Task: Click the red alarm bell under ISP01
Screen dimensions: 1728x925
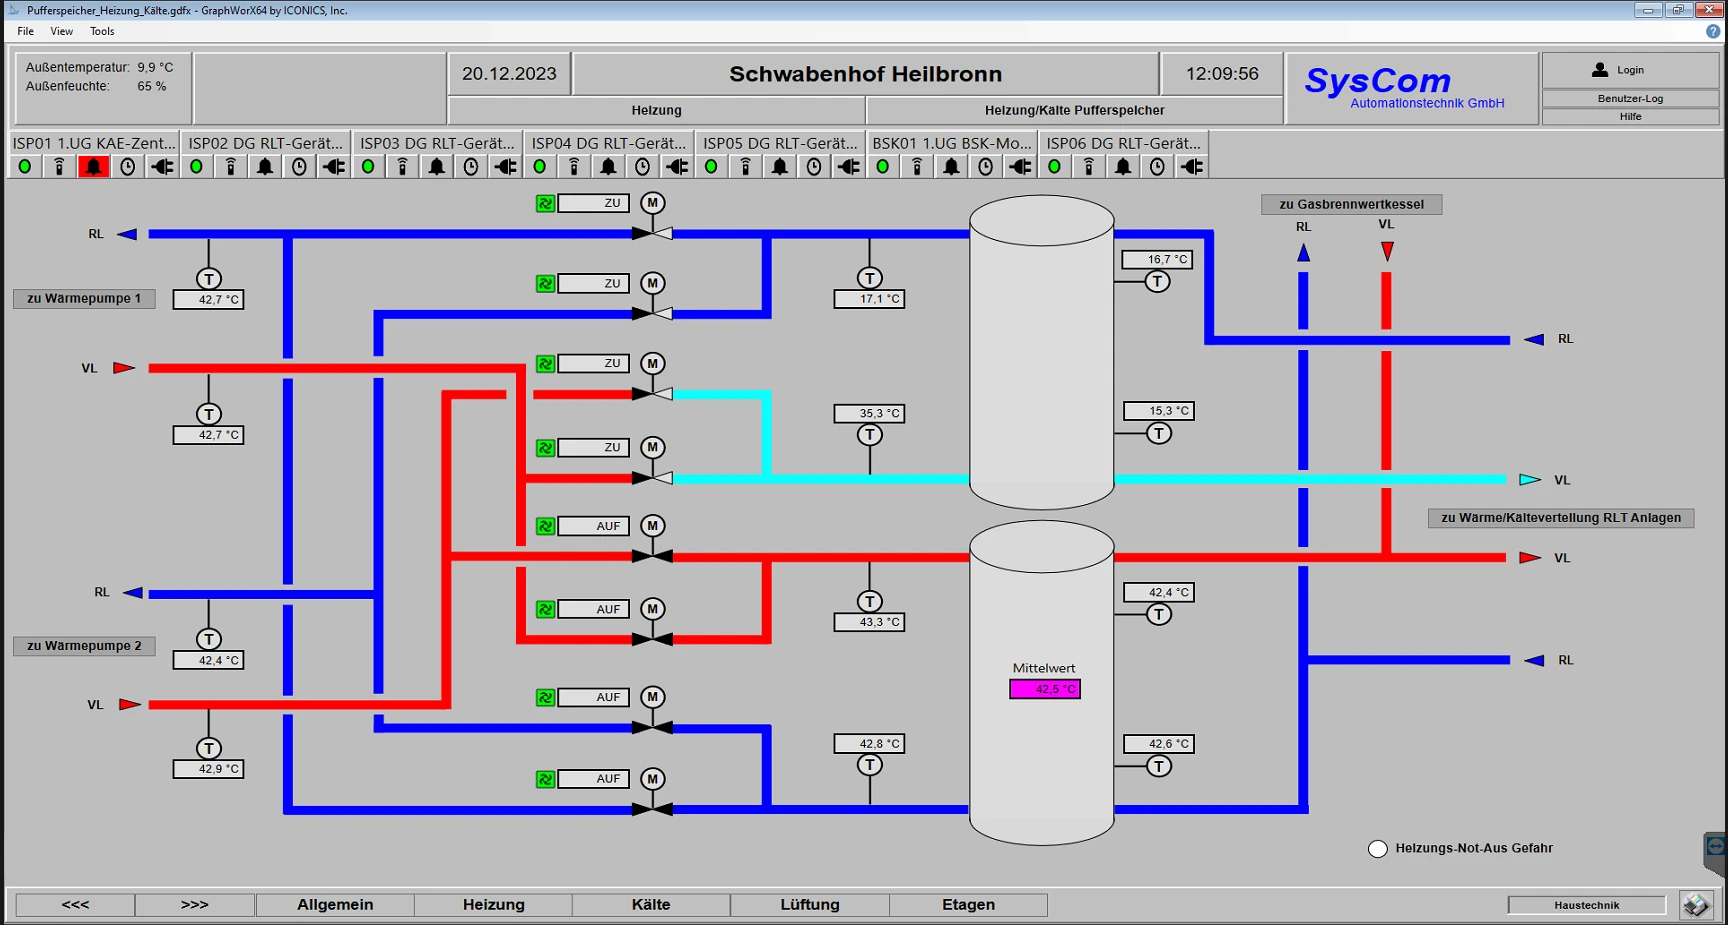Action: click(94, 167)
